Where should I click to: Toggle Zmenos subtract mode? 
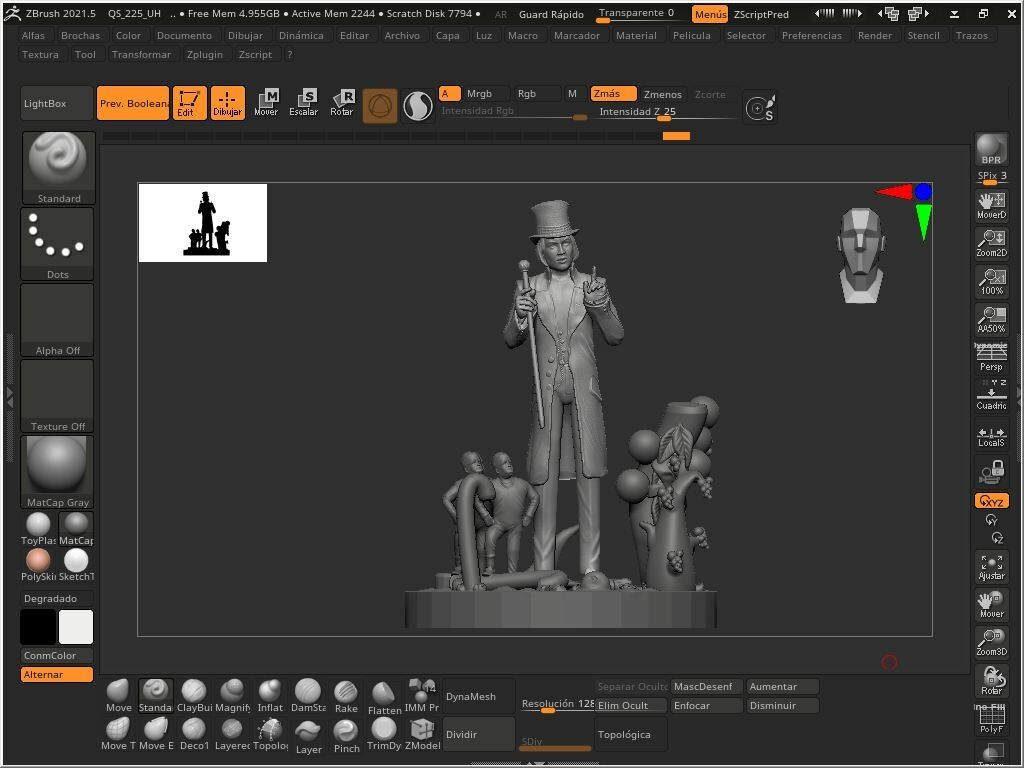pyautogui.click(x=662, y=94)
